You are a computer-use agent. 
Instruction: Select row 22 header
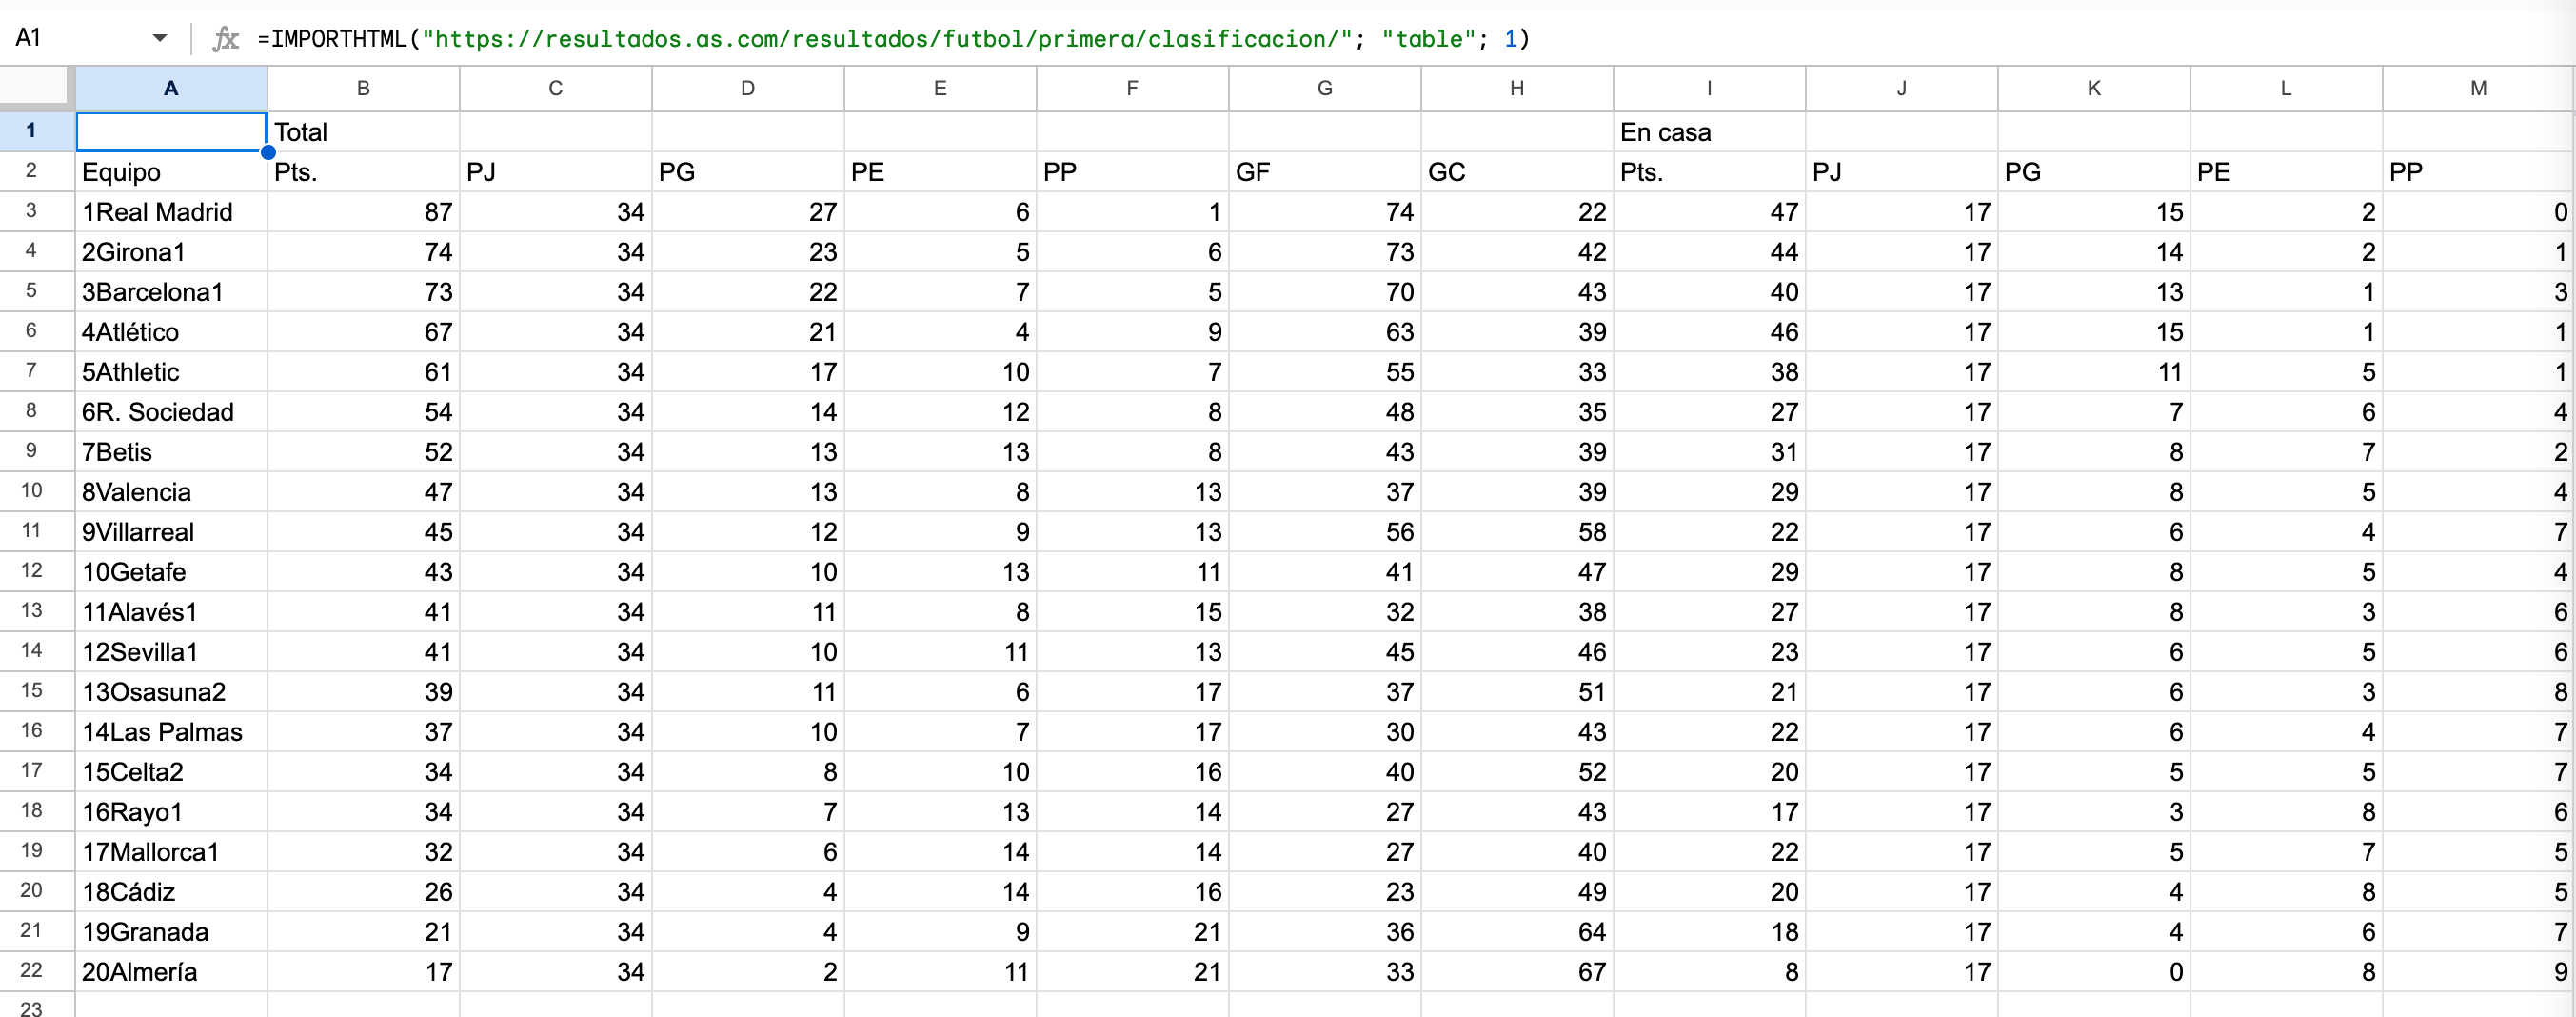(x=32, y=970)
